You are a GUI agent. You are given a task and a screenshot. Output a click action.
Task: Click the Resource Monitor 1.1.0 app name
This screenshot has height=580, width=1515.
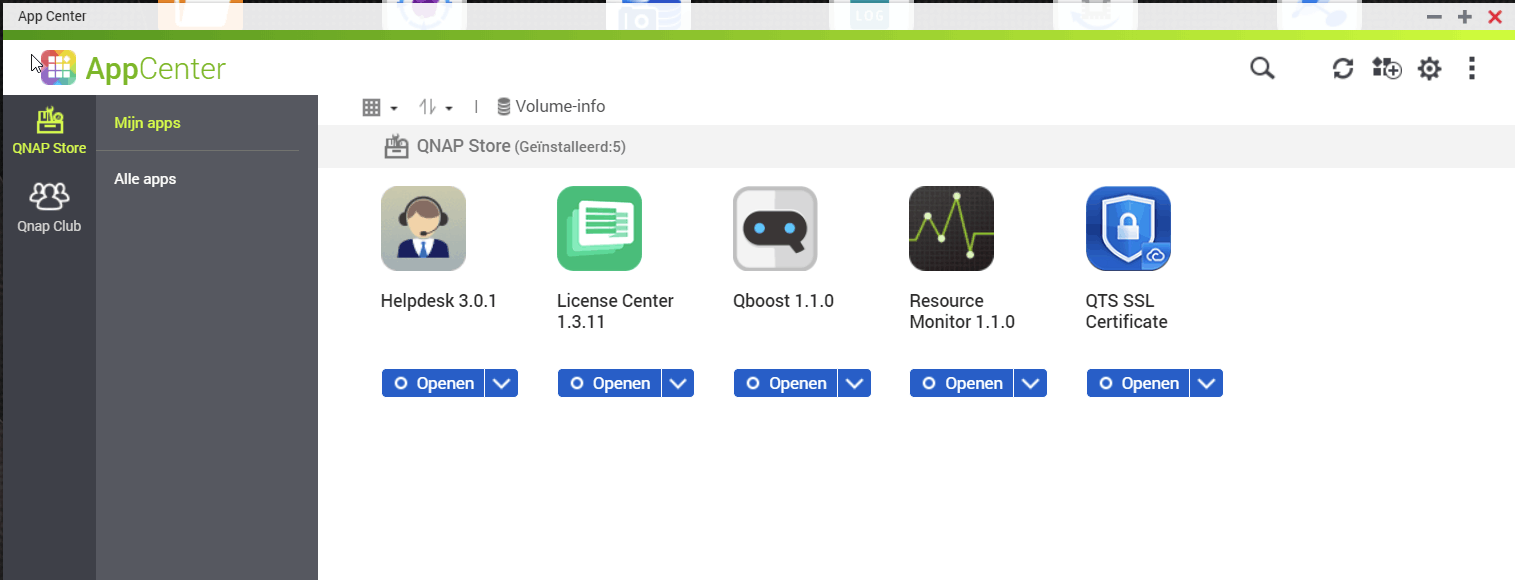[x=962, y=311]
